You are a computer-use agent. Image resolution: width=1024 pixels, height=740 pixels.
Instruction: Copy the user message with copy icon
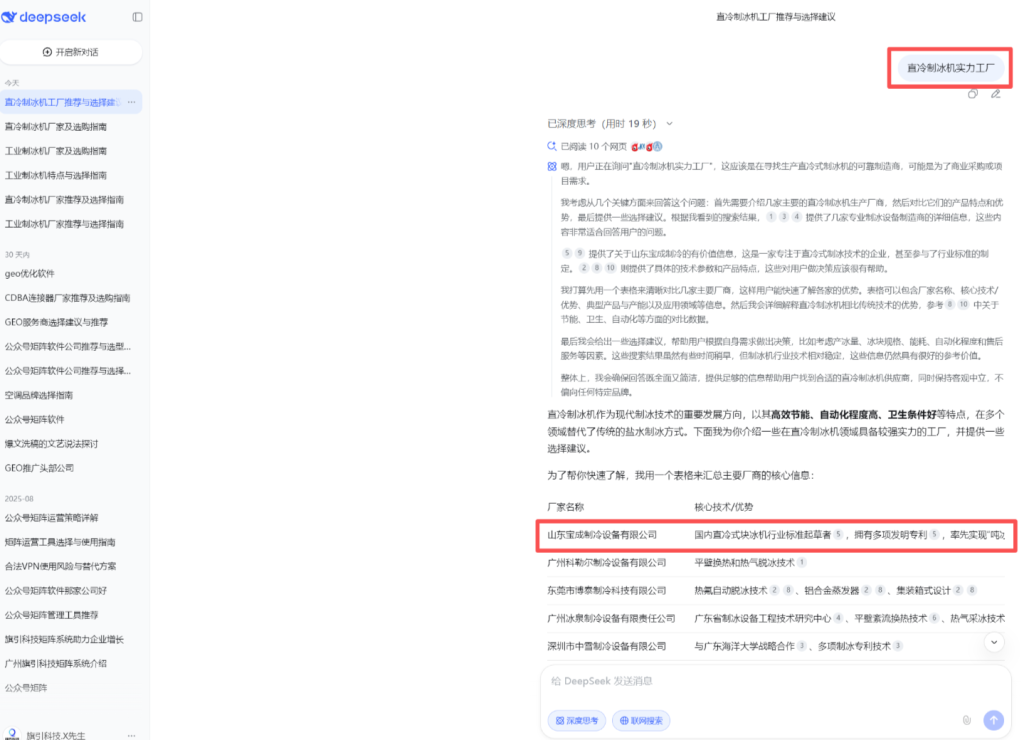973,94
